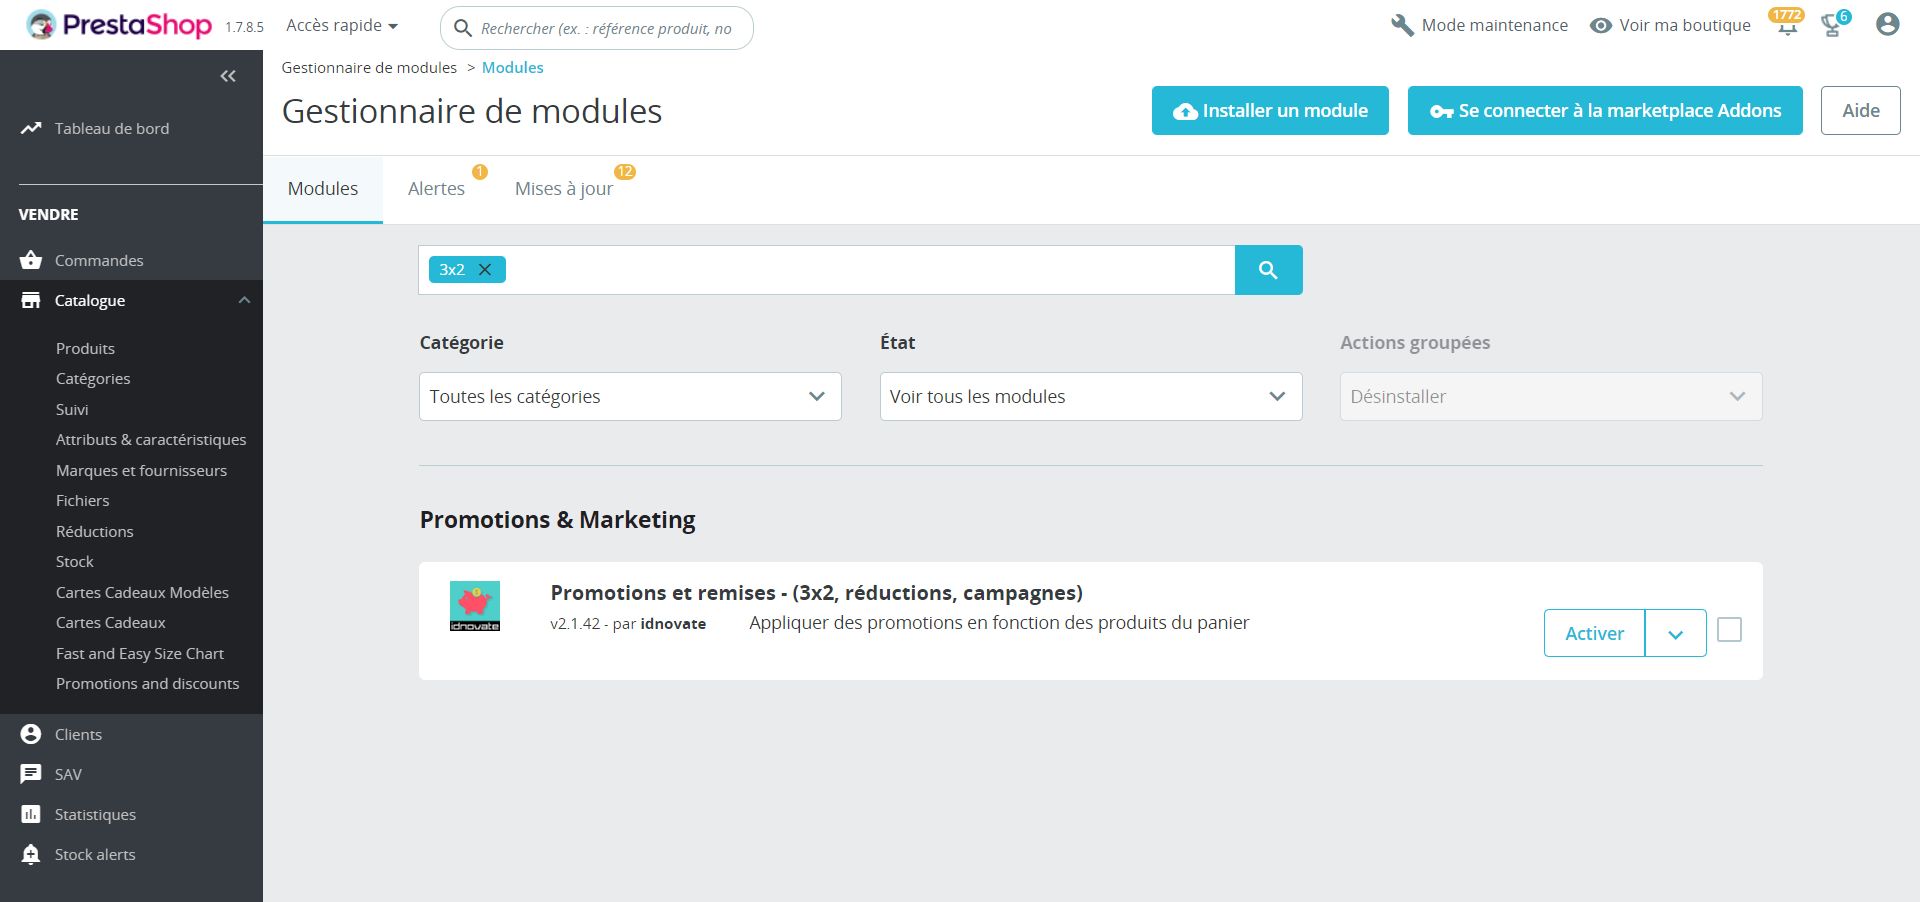Switch to the Alertes tab
This screenshot has width=1920, height=902.
(436, 189)
